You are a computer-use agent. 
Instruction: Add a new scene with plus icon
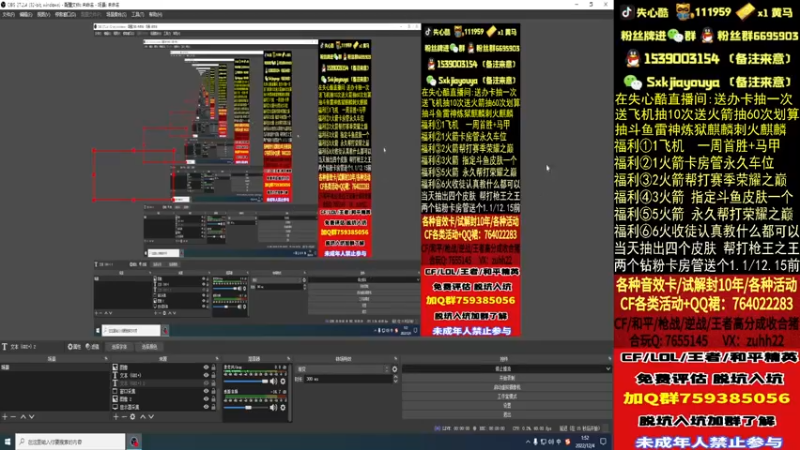coord(5,417)
